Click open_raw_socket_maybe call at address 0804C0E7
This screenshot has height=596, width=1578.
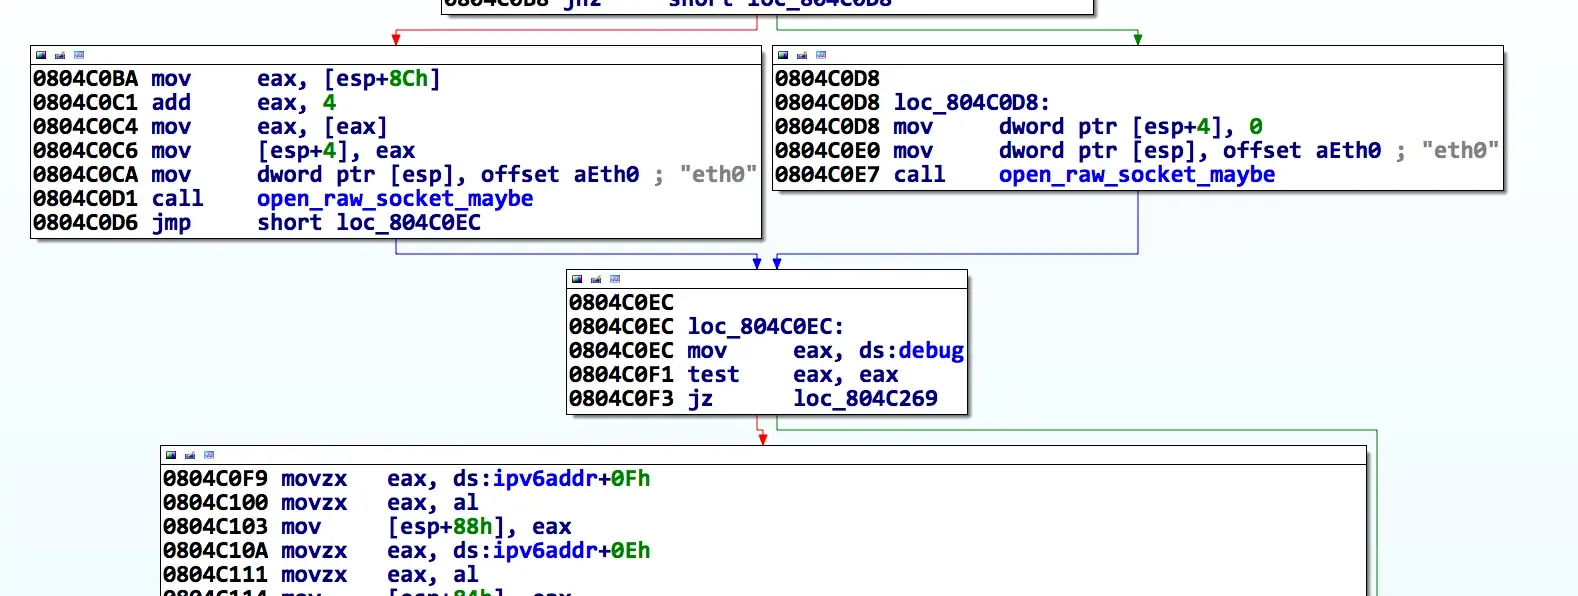click(1136, 175)
